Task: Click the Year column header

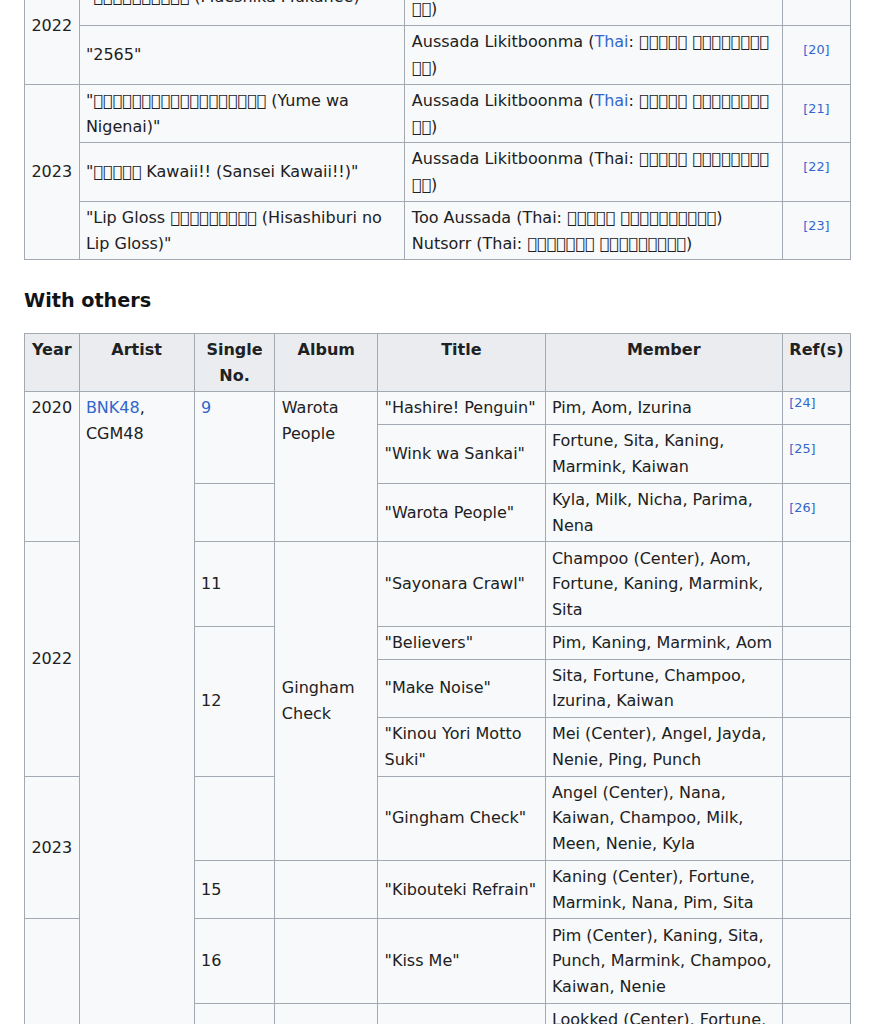Action: [x=52, y=350]
